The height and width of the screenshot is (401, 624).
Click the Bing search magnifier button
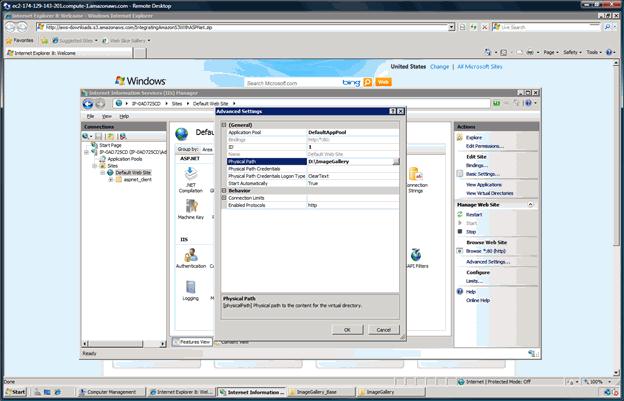[x=368, y=82]
